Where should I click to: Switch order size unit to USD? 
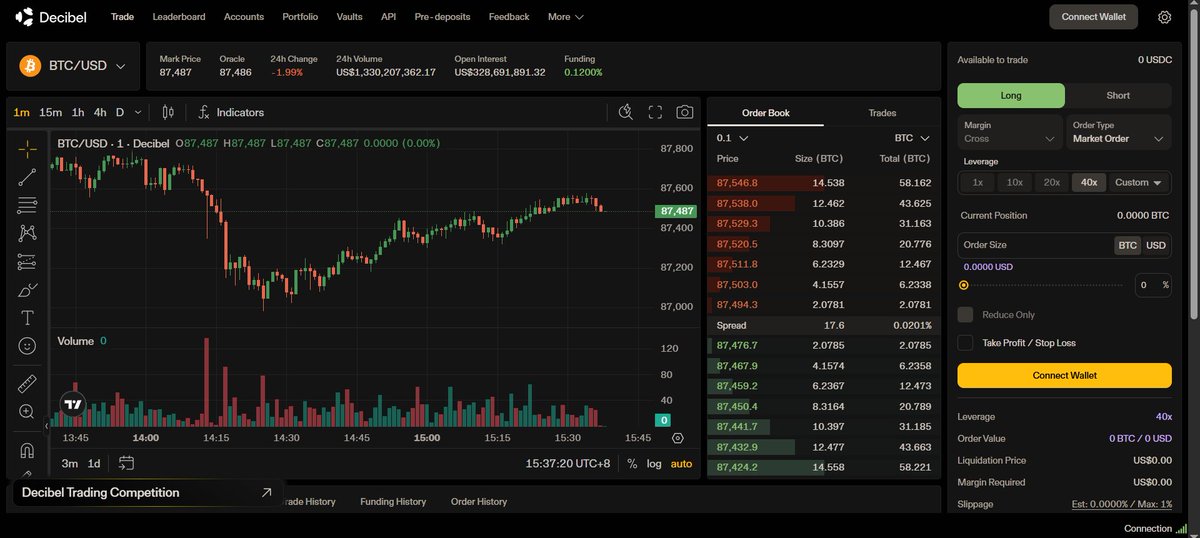pyautogui.click(x=1155, y=245)
